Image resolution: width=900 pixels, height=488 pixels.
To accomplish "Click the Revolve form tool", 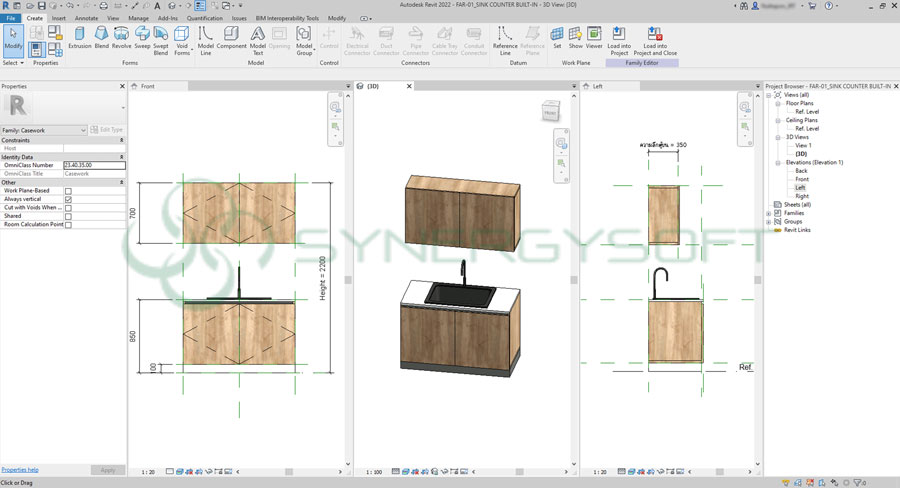I will (121, 37).
